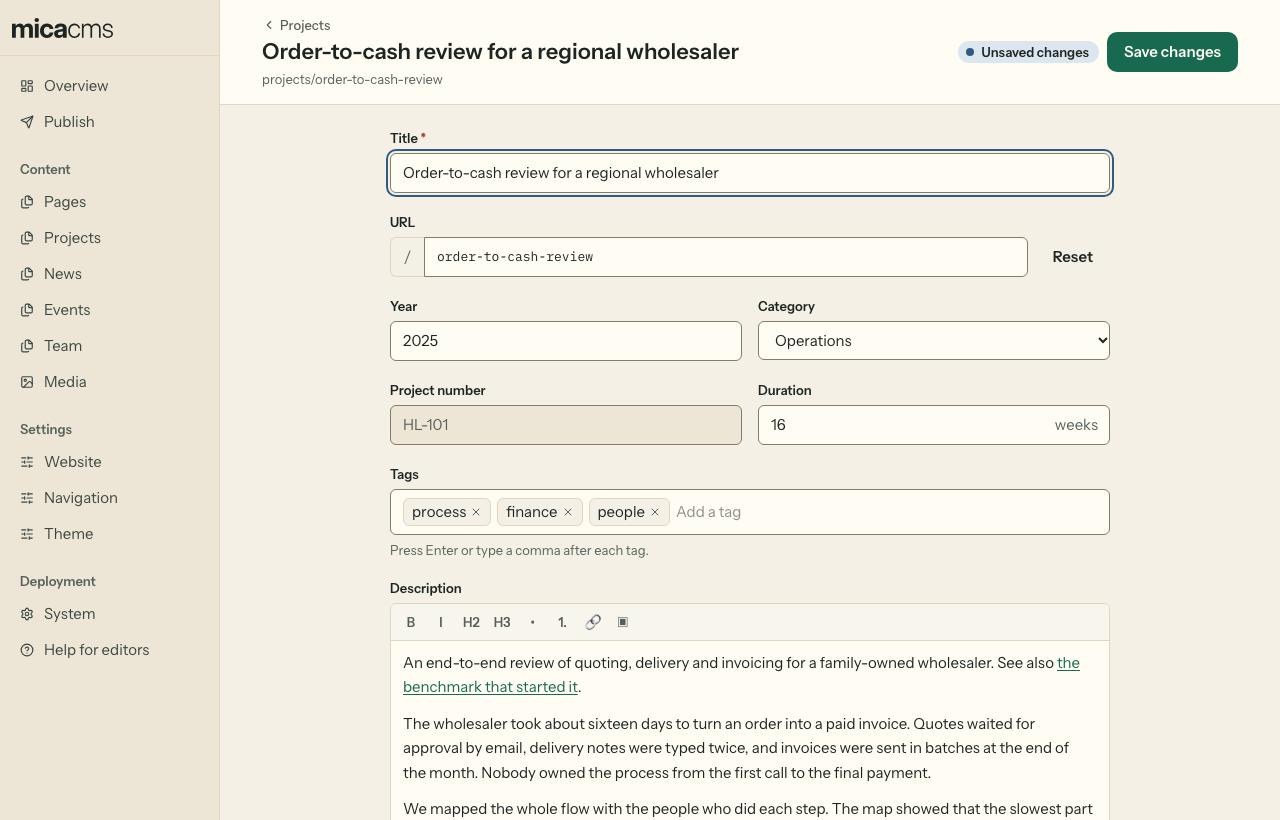Viewport: 1280px width, 820px height.
Task: Open Navigation settings
Action: pos(110,498)
